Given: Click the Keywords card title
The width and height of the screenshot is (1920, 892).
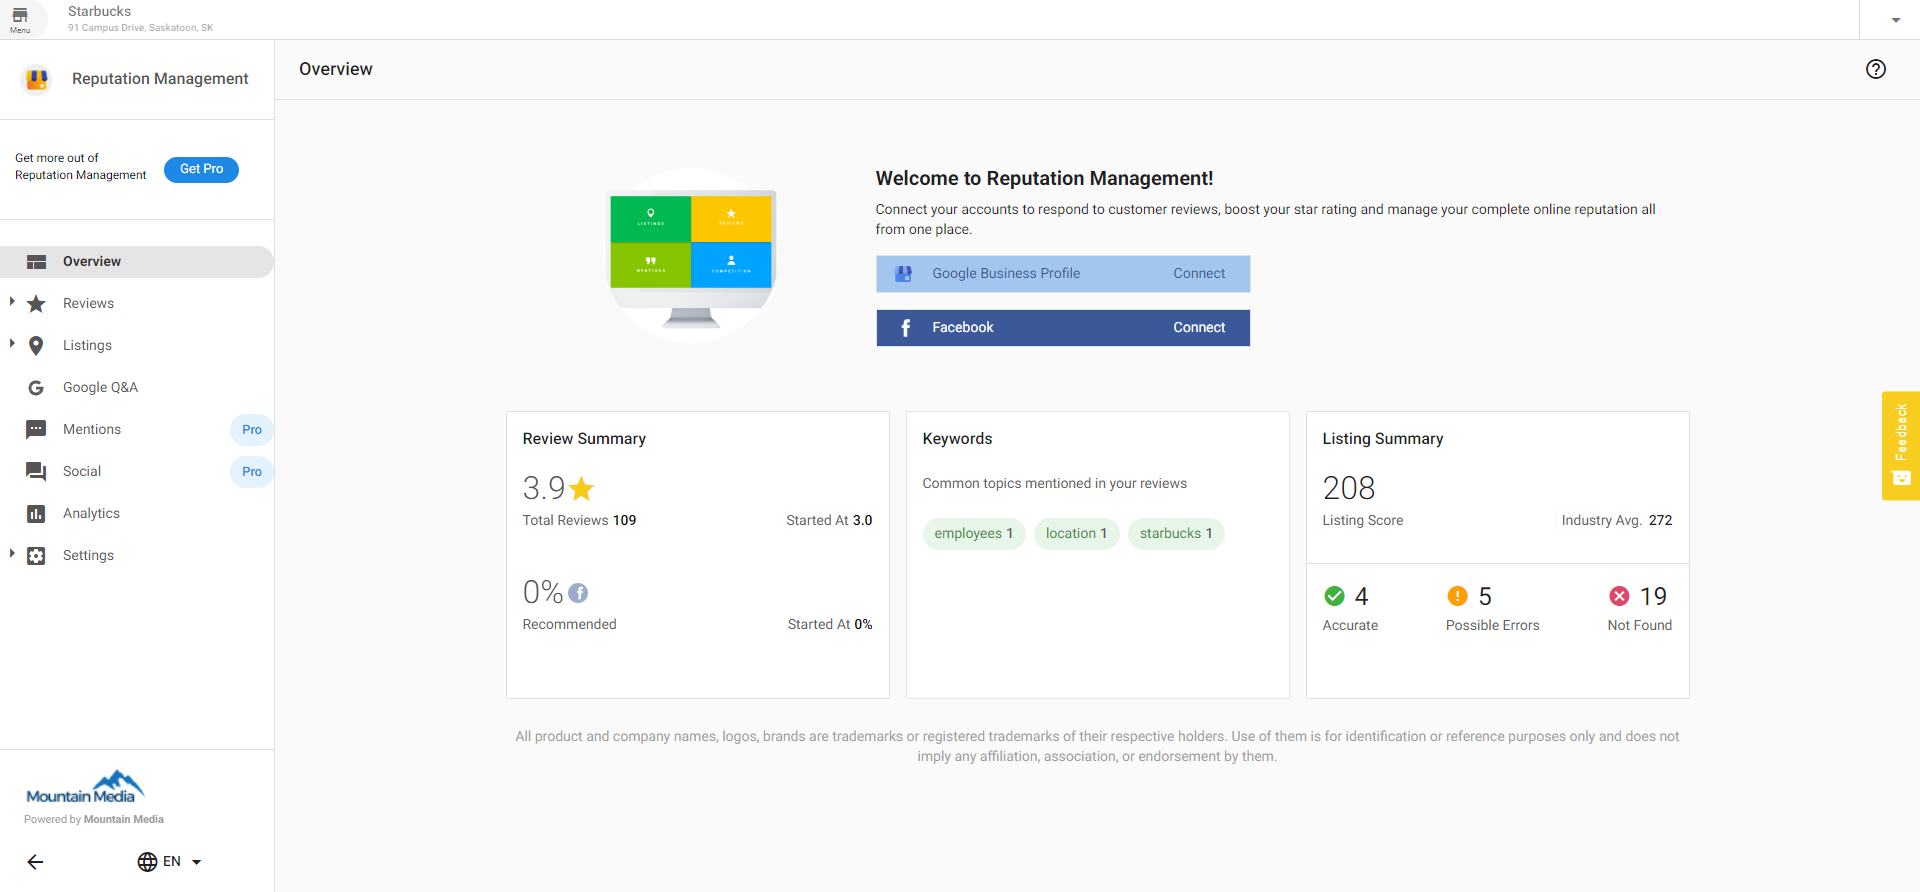Looking at the screenshot, I should point(957,439).
